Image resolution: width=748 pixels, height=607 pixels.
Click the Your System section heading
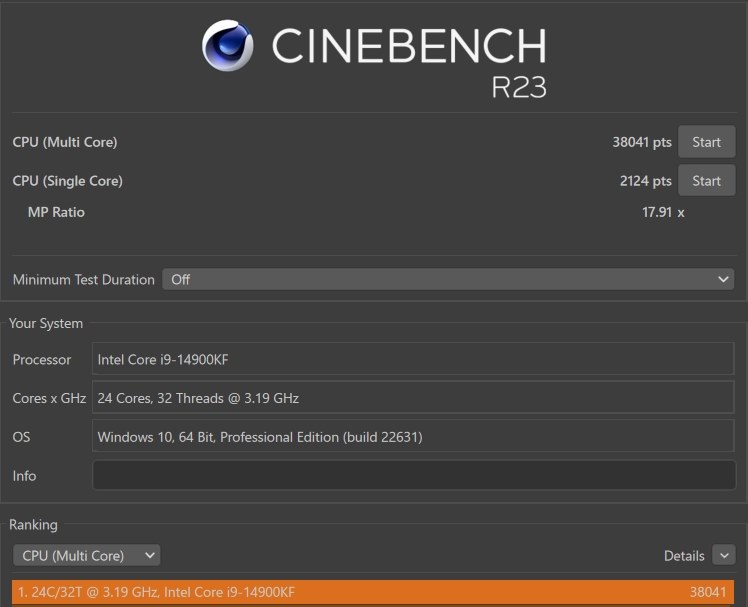[x=46, y=324]
